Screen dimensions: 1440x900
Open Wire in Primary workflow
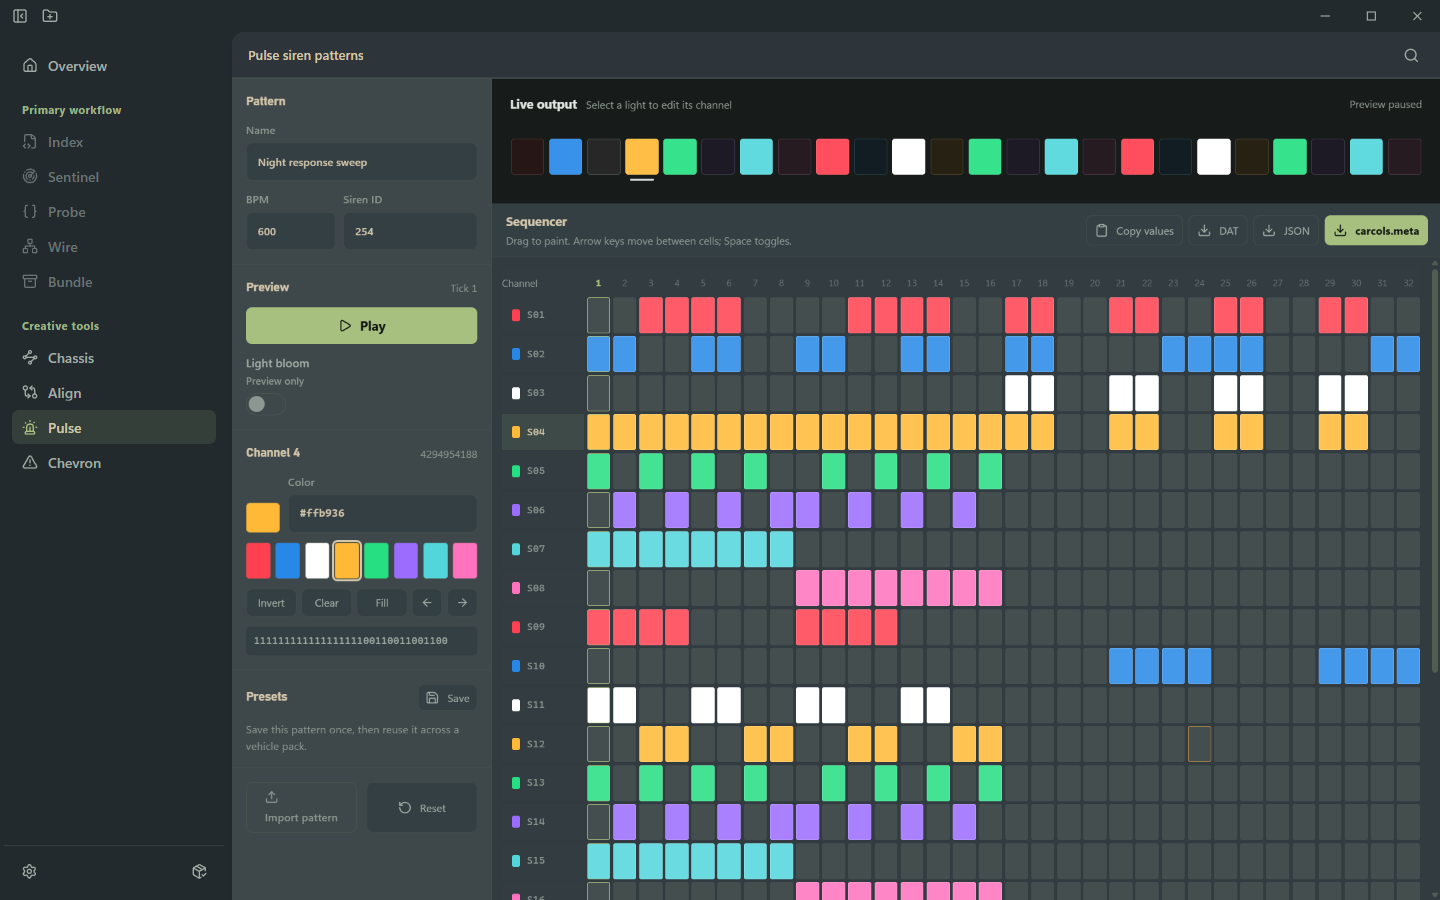(x=114, y=247)
